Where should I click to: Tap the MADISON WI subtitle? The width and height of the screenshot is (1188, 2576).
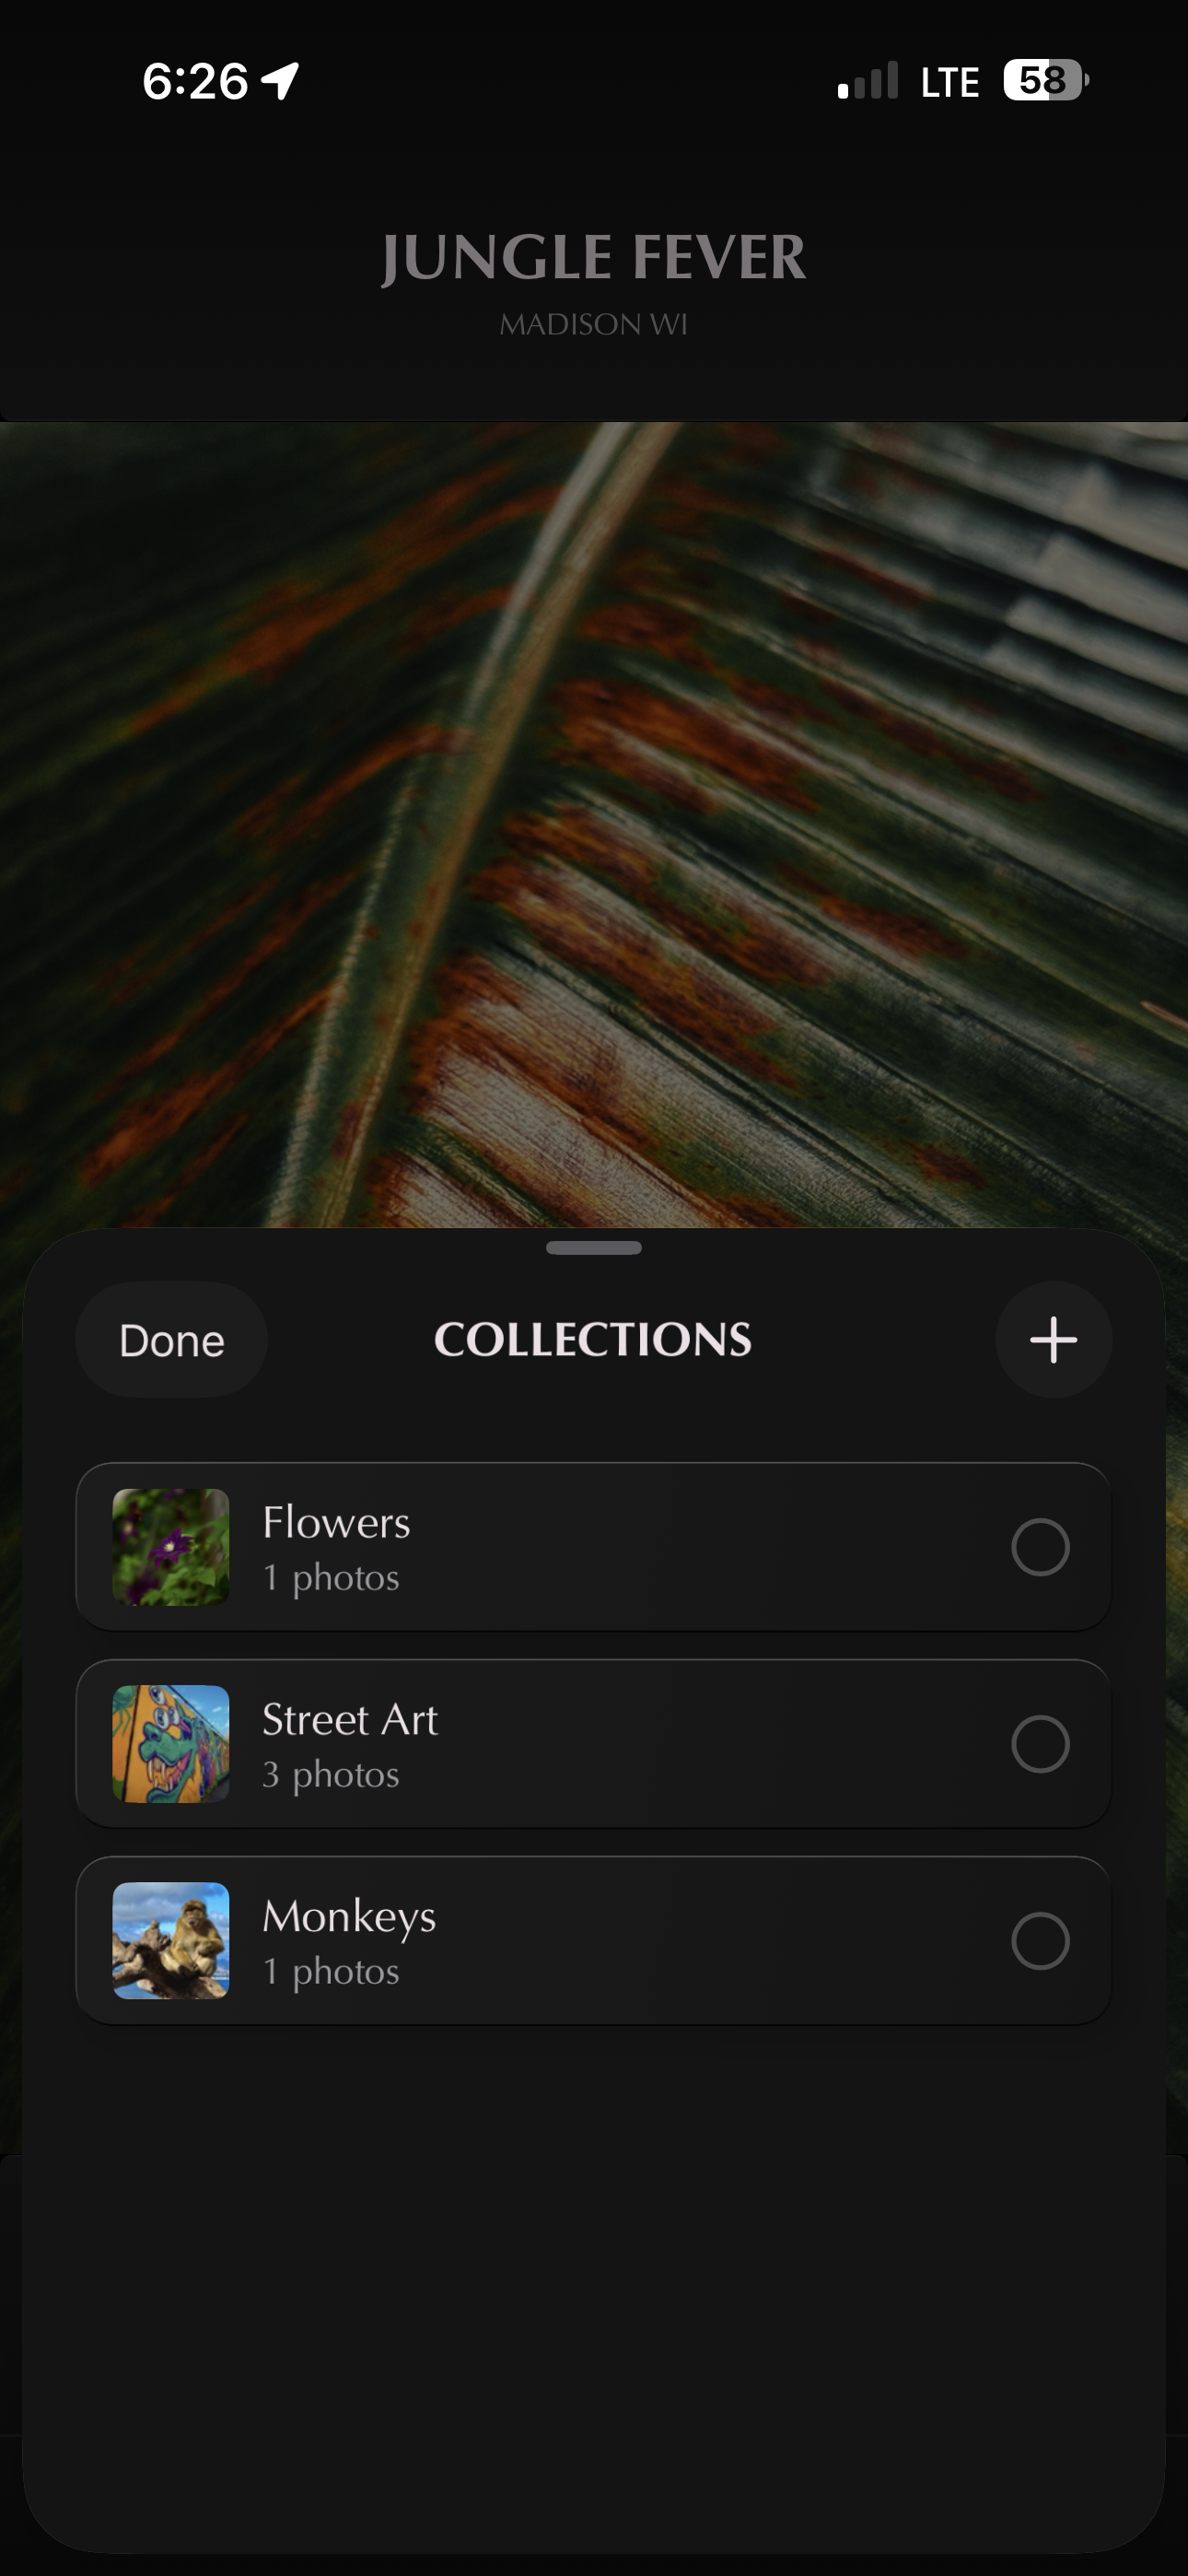tap(594, 324)
